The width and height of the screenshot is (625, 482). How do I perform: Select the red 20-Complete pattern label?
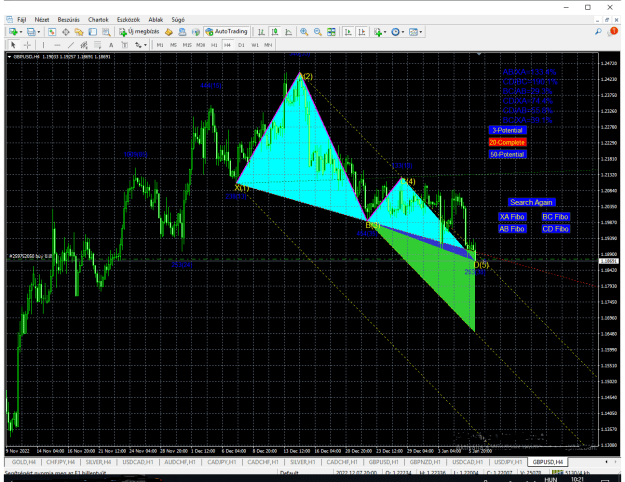click(507, 142)
